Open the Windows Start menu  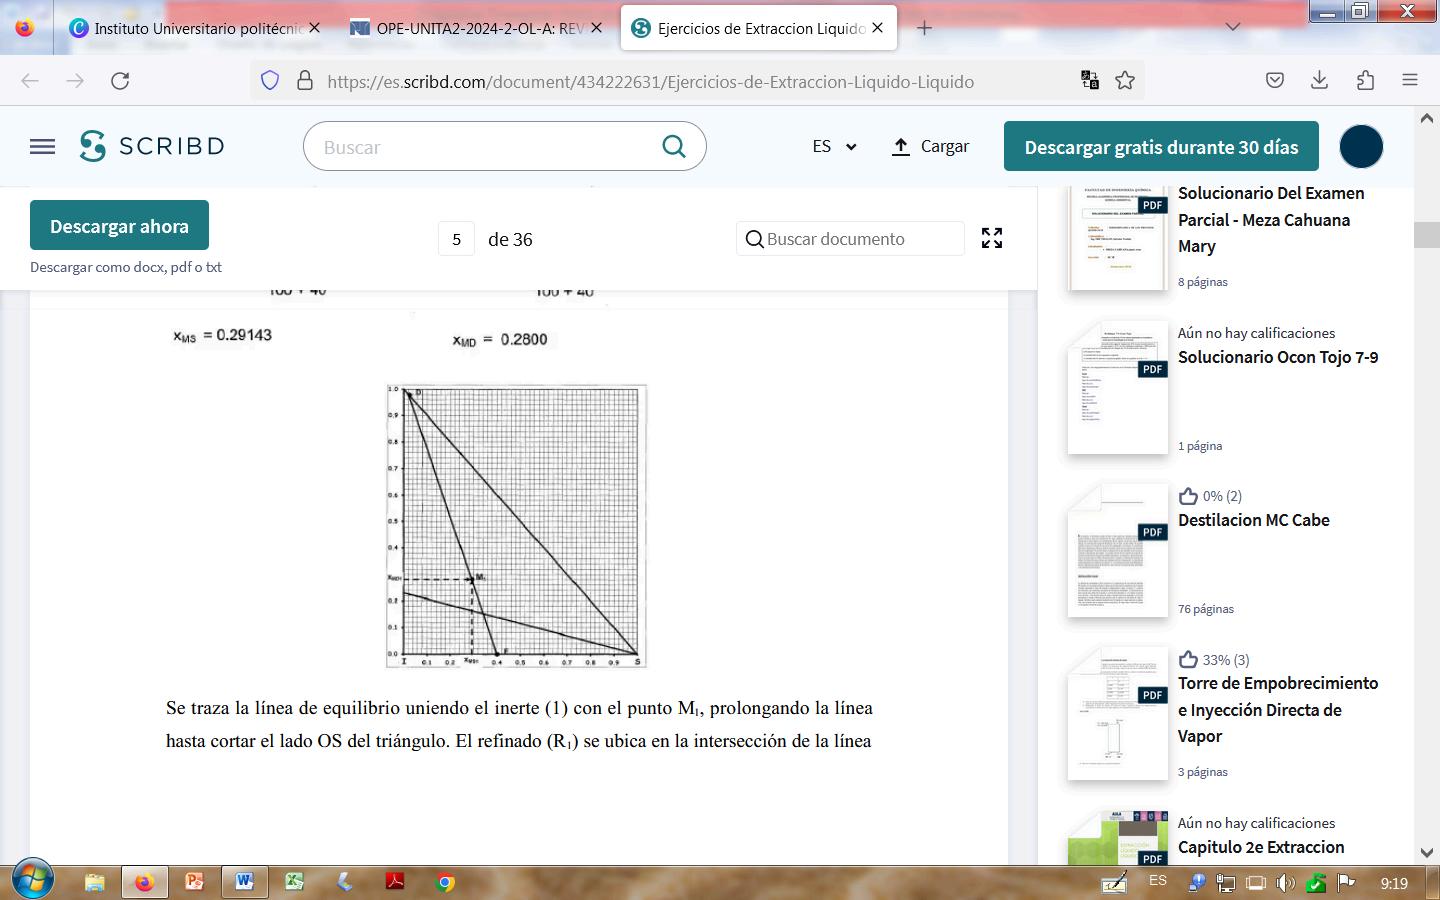pos(32,881)
